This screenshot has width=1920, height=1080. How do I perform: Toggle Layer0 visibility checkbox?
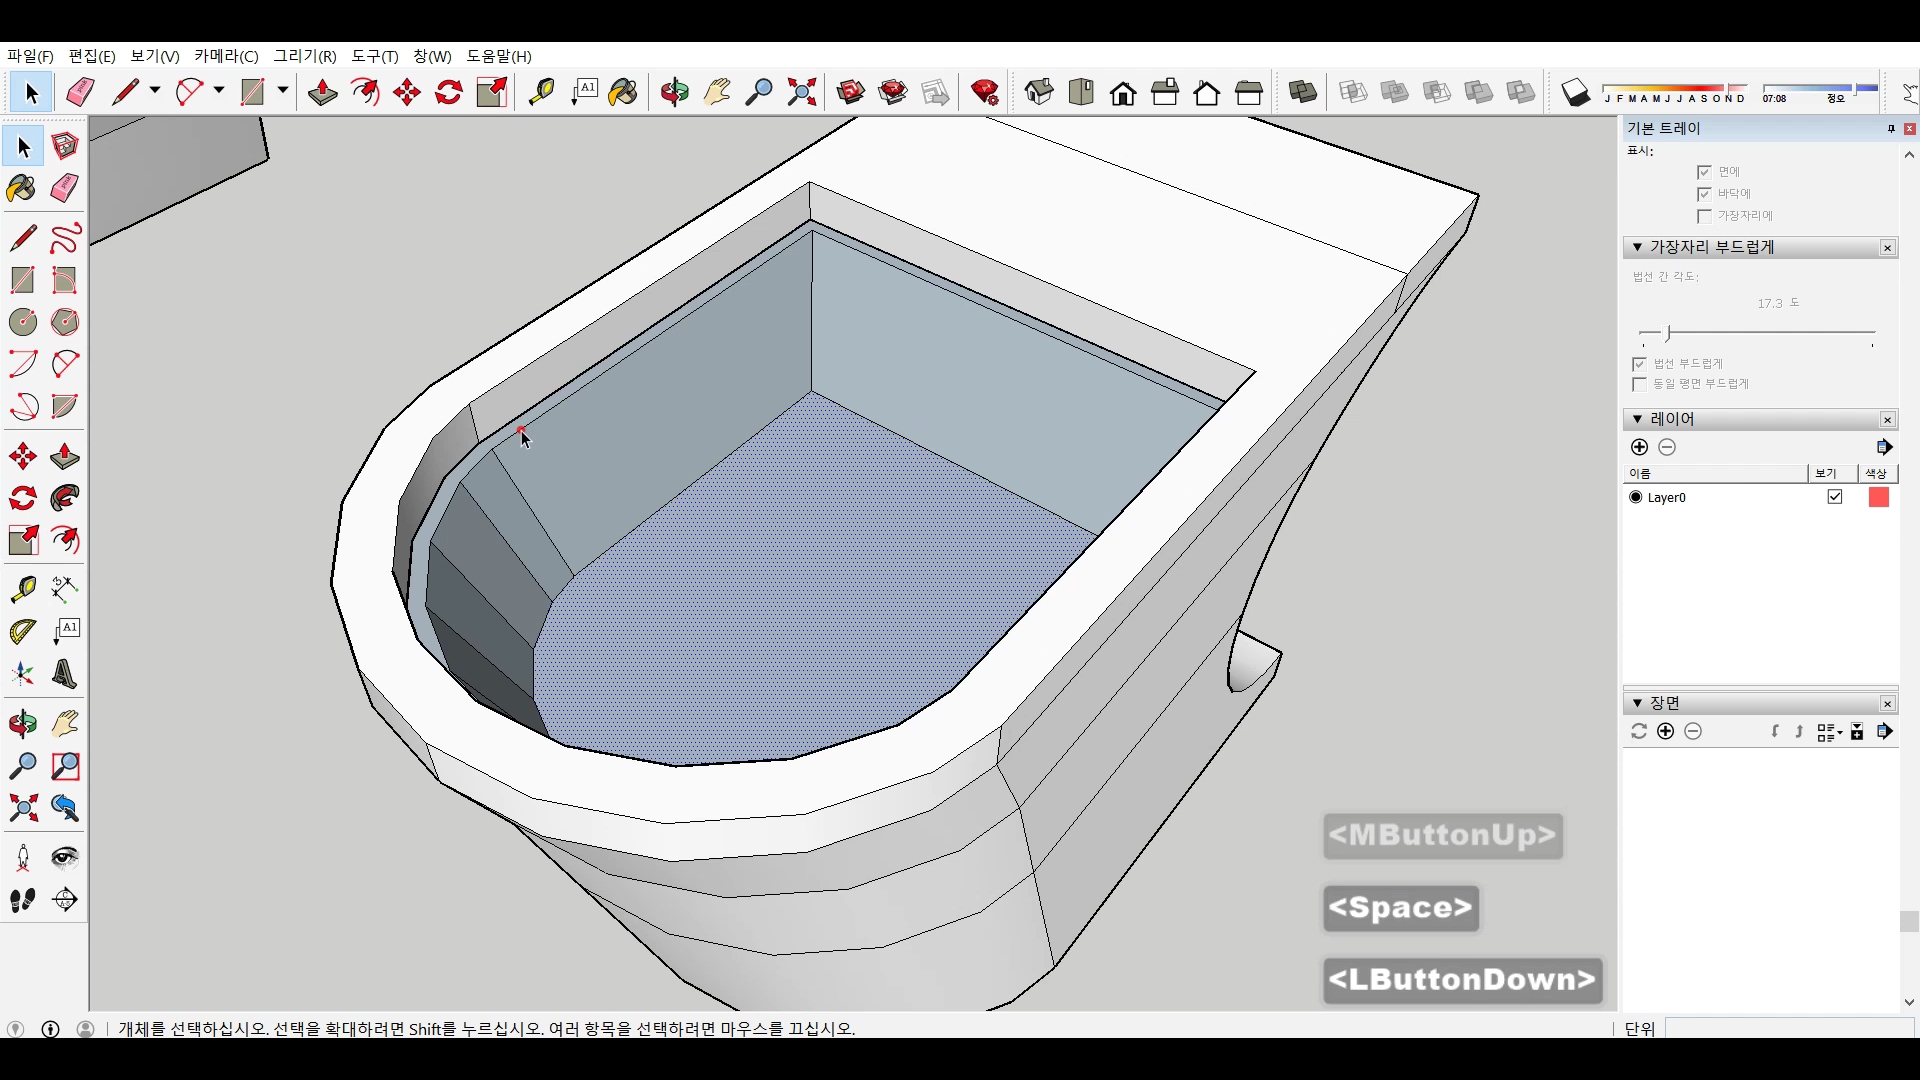point(1835,497)
